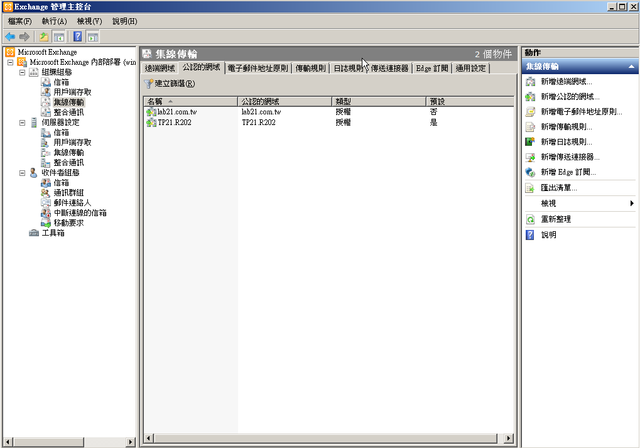Click the up one level icon
Viewport: 640px width, 448px height.
[44, 37]
